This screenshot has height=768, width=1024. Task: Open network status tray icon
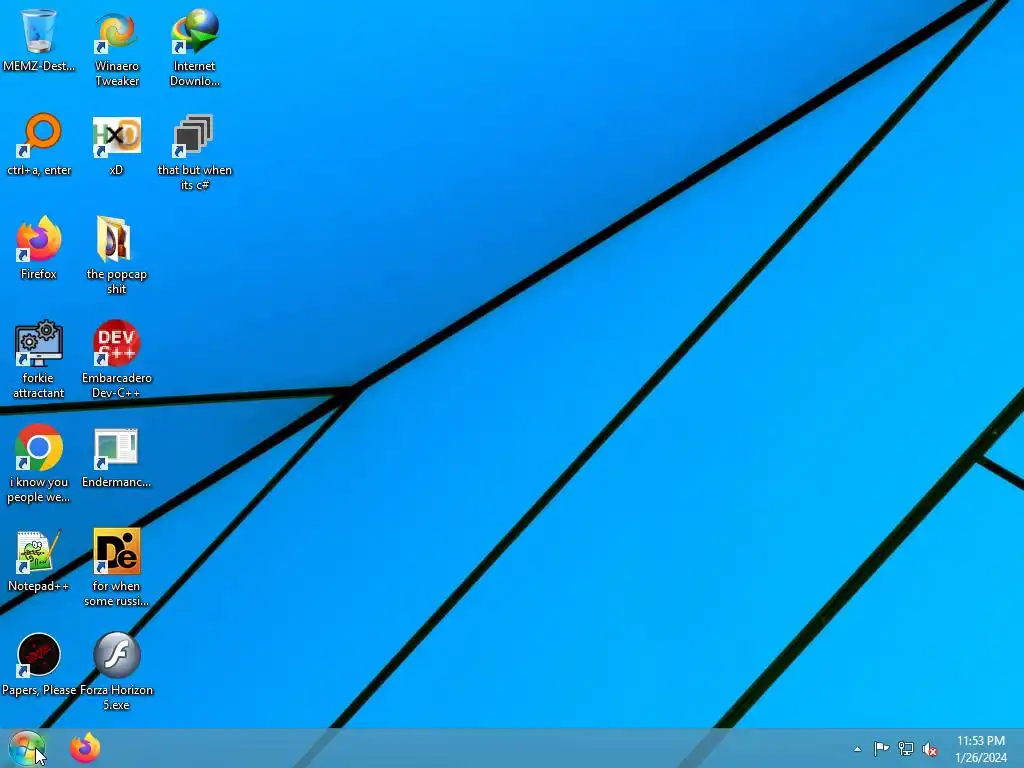coord(906,748)
